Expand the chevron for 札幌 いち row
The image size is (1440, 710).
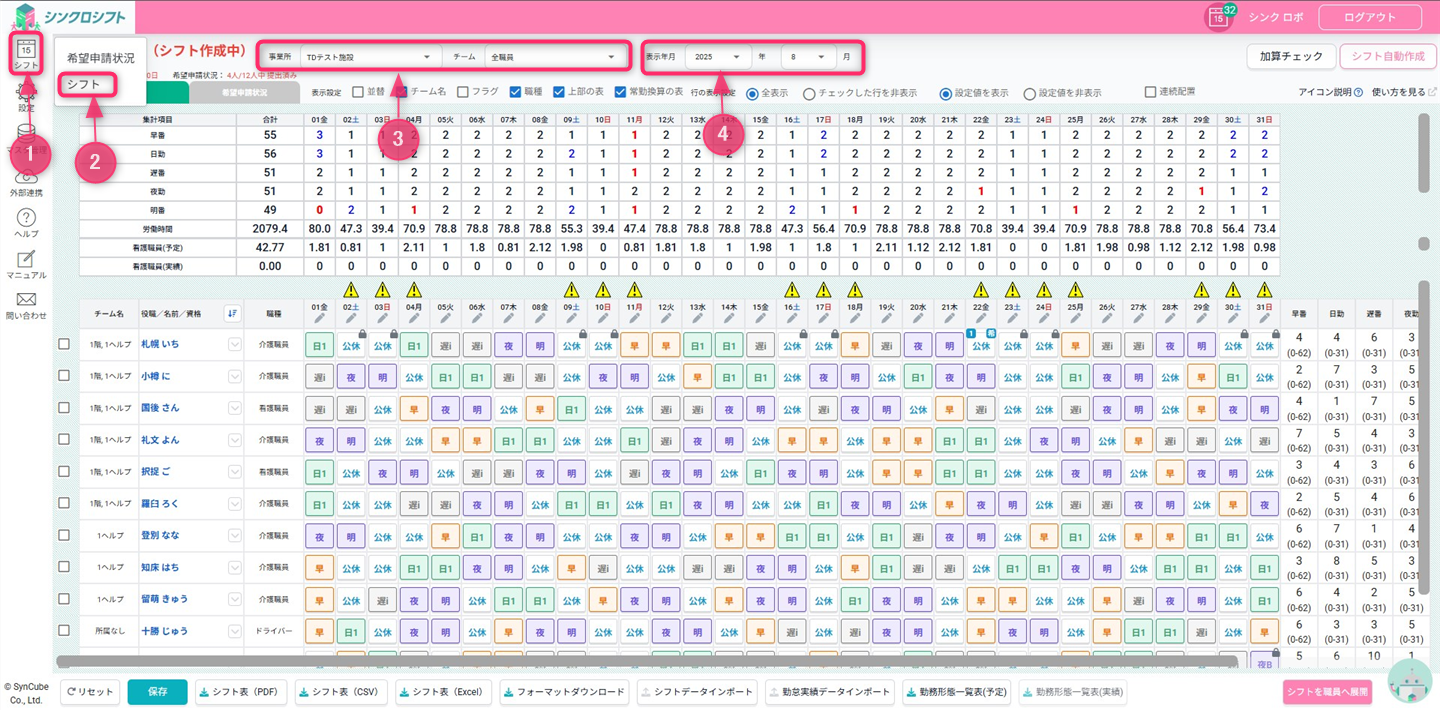pos(234,345)
